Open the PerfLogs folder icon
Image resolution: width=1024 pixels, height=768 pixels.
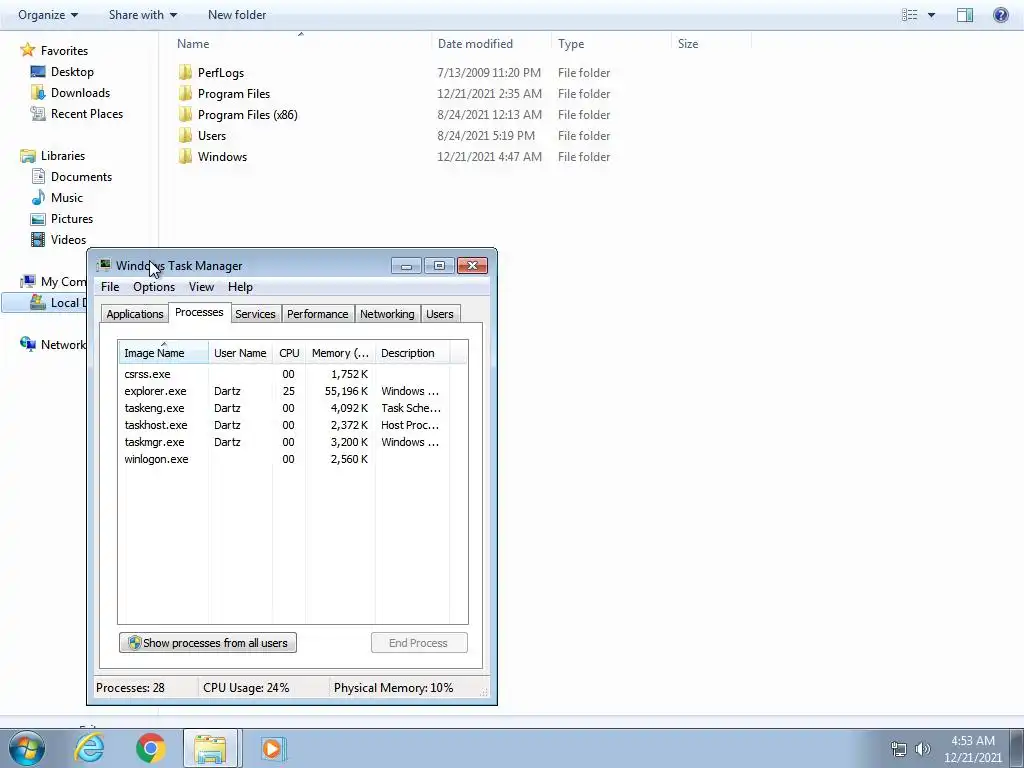click(x=185, y=72)
